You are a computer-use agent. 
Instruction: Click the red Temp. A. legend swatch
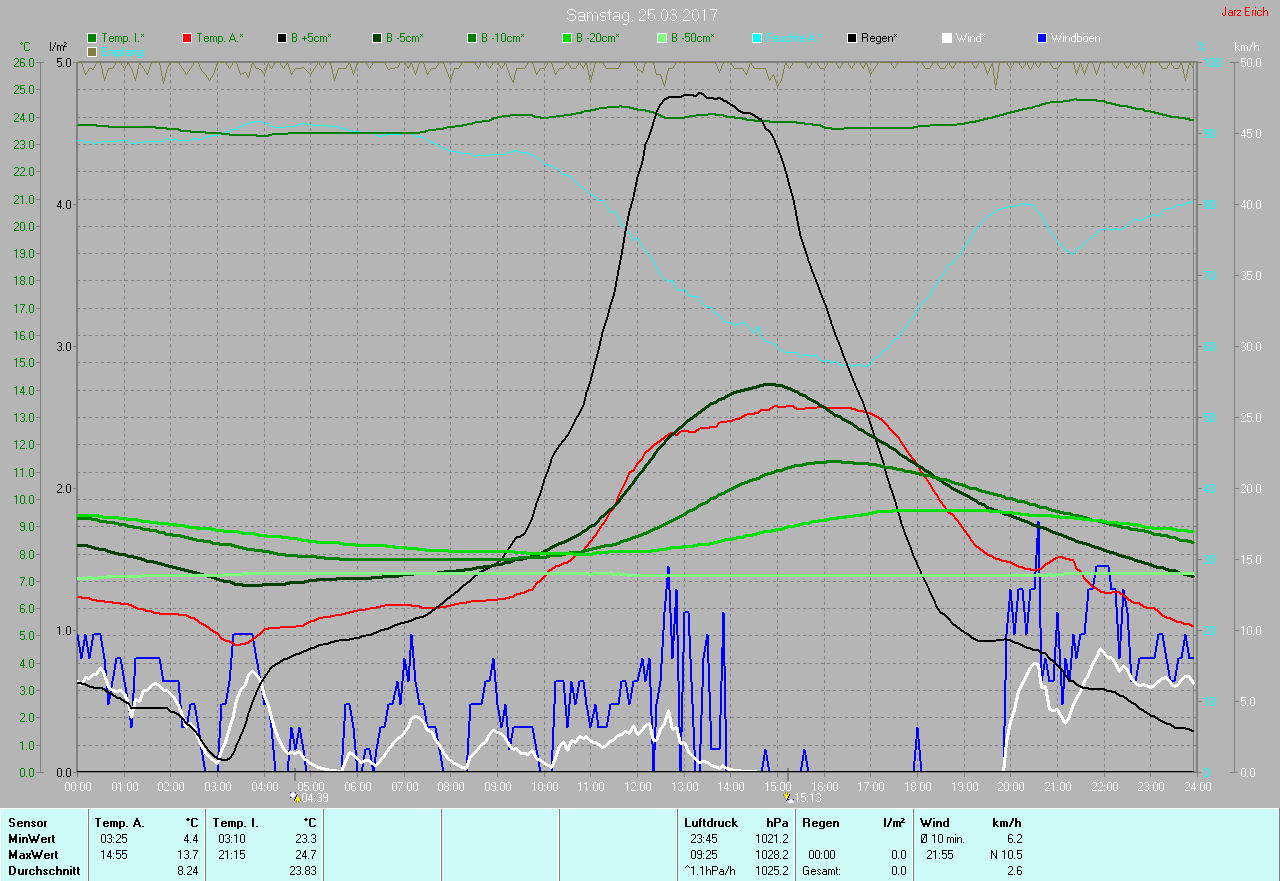pyautogui.click(x=187, y=38)
